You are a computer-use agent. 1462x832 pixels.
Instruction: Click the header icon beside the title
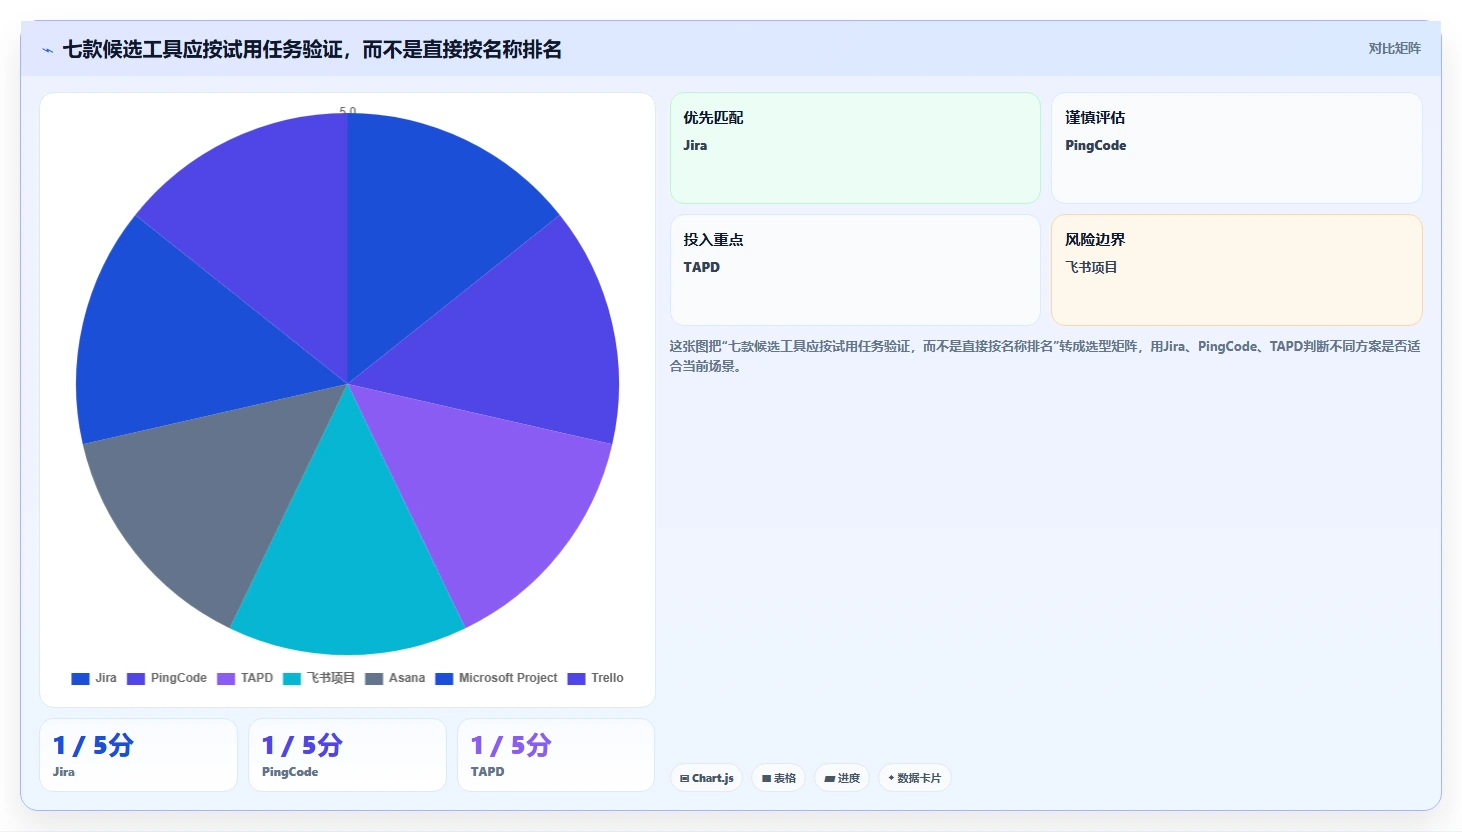[x=47, y=50]
